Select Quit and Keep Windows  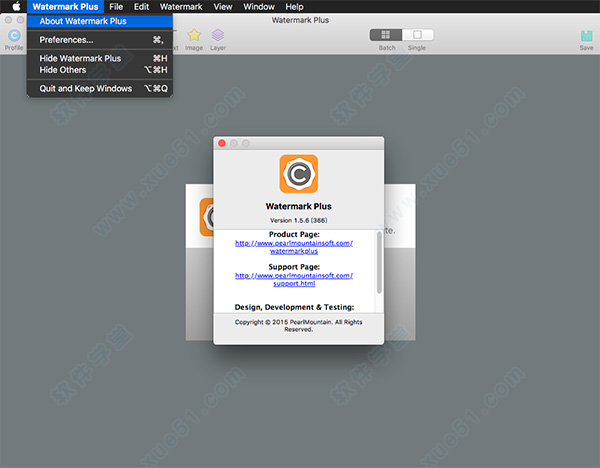100,88
